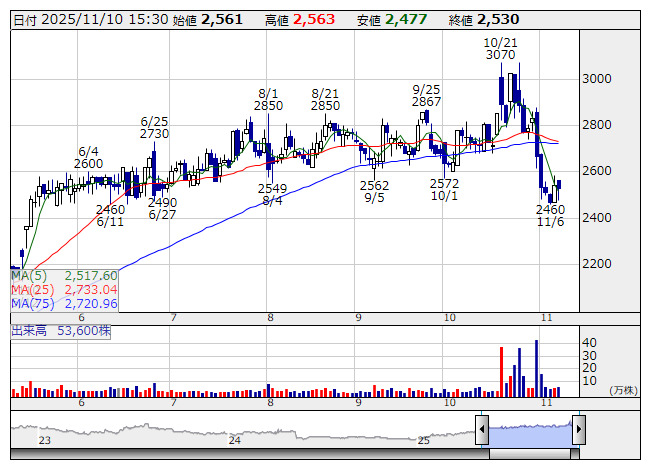653x470 pixels.
Task: Click the horizontal scrollbar thumb at bottom
Action: coord(530,454)
